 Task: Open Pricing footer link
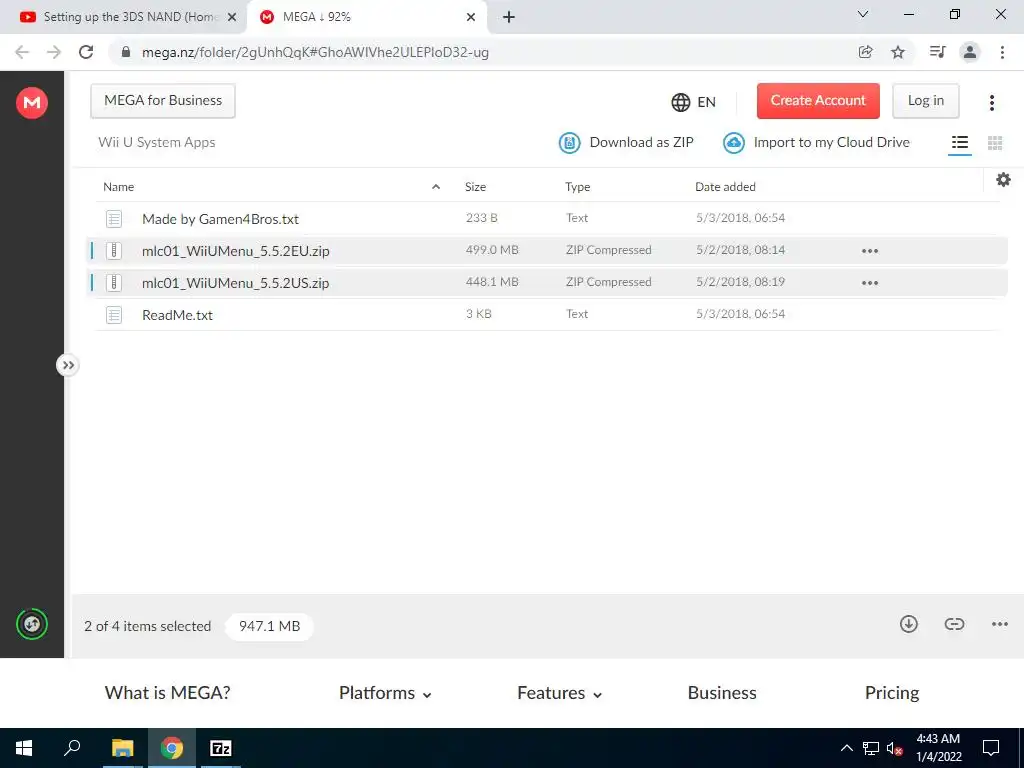point(891,693)
